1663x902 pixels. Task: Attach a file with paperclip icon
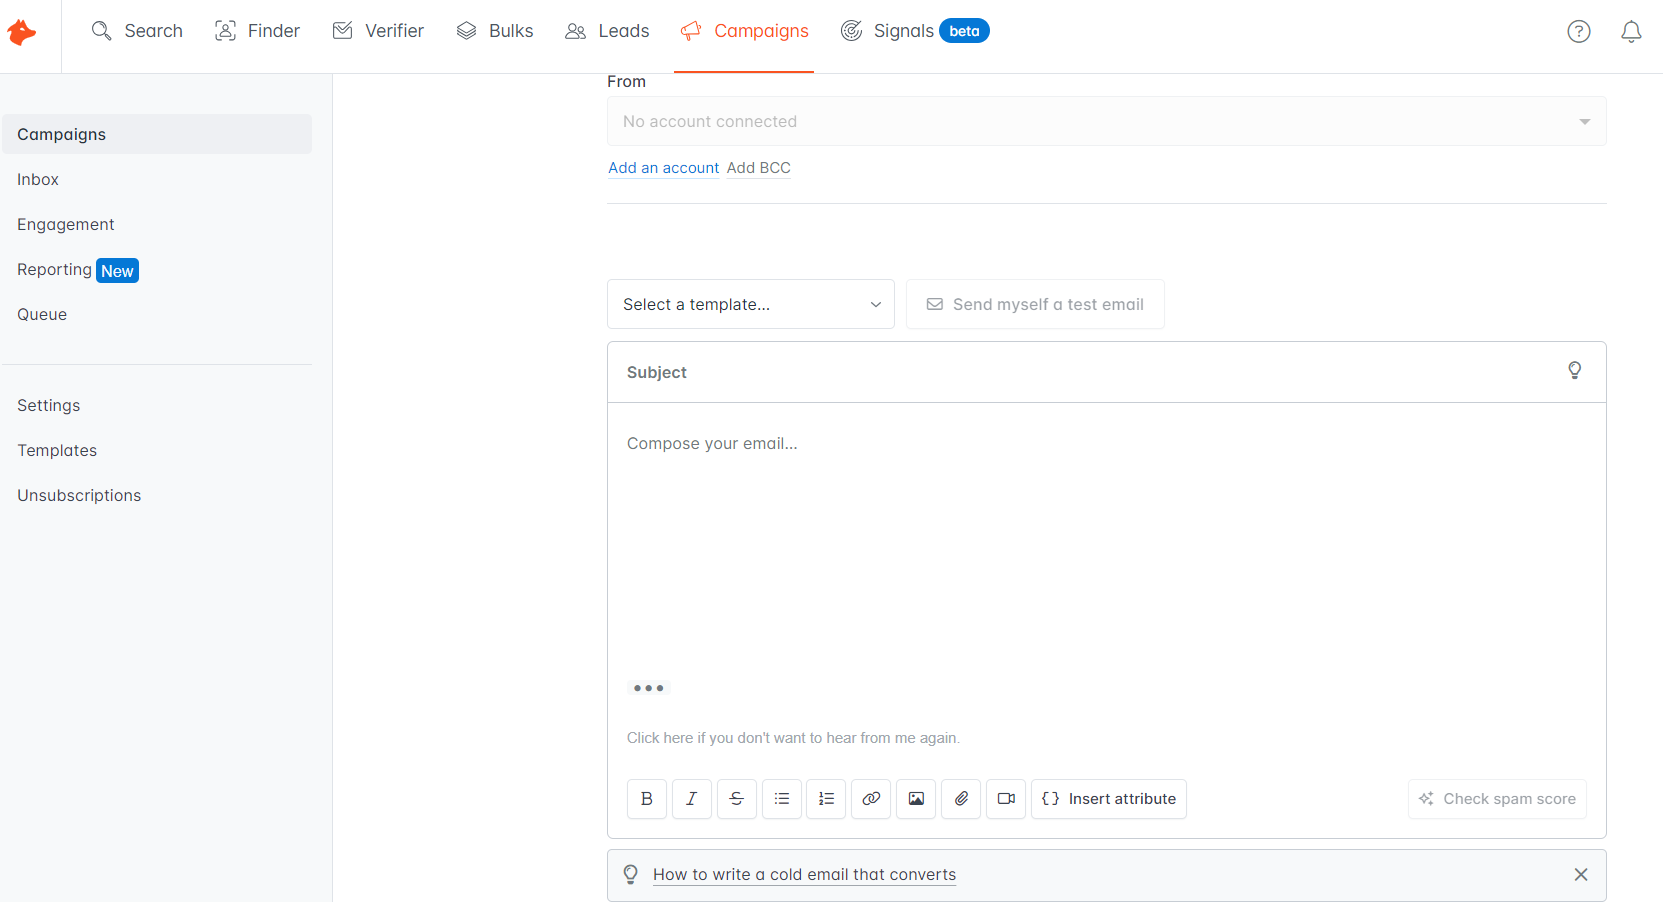(x=961, y=799)
